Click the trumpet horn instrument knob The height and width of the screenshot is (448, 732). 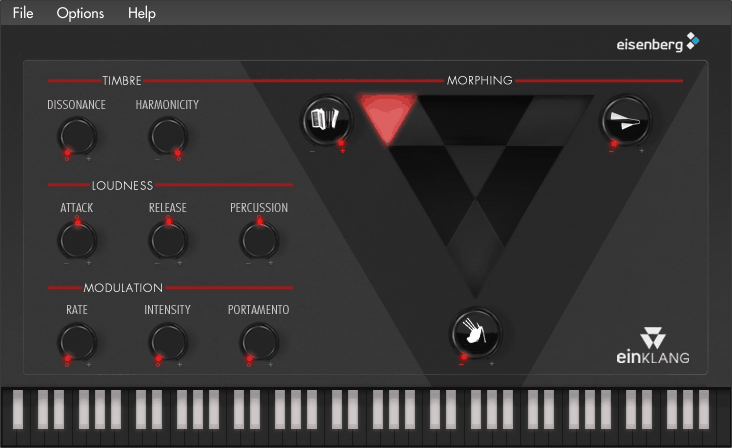coord(626,120)
